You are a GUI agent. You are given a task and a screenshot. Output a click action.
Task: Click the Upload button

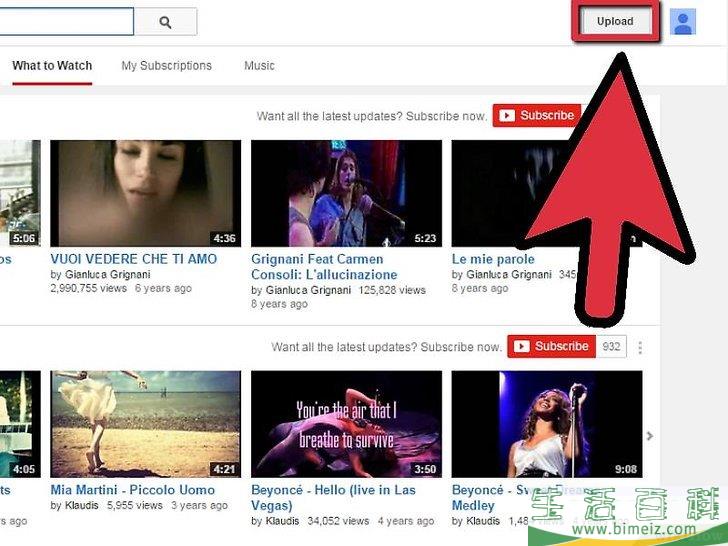615,21
